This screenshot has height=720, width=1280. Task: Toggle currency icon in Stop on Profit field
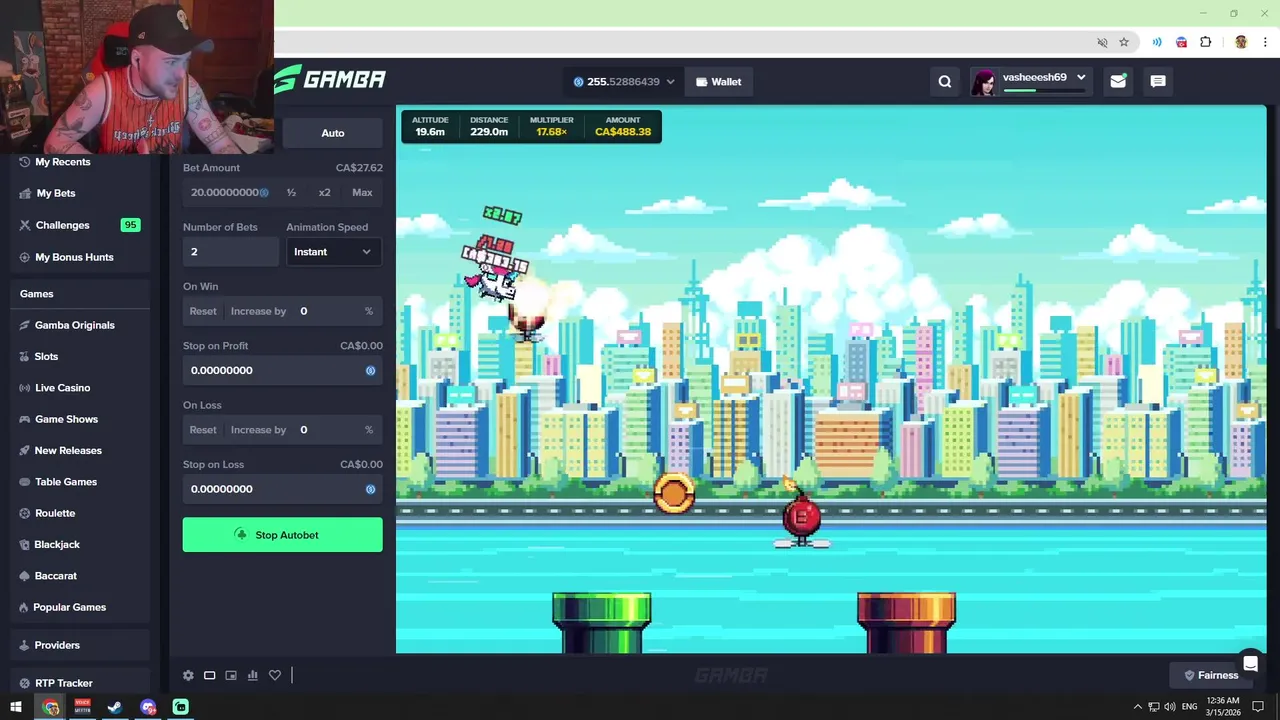pyautogui.click(x=370, y=370)
